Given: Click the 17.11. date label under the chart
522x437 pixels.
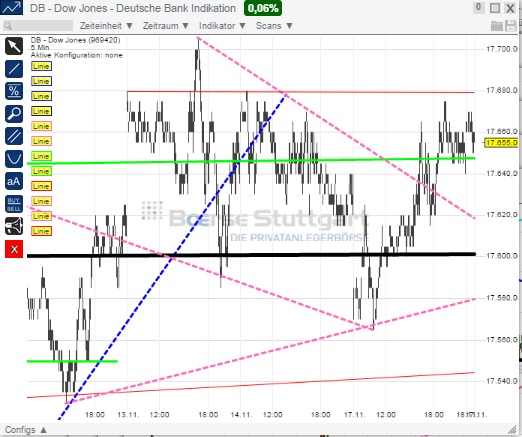Looking at the screenshot, I should coord(355,415).
